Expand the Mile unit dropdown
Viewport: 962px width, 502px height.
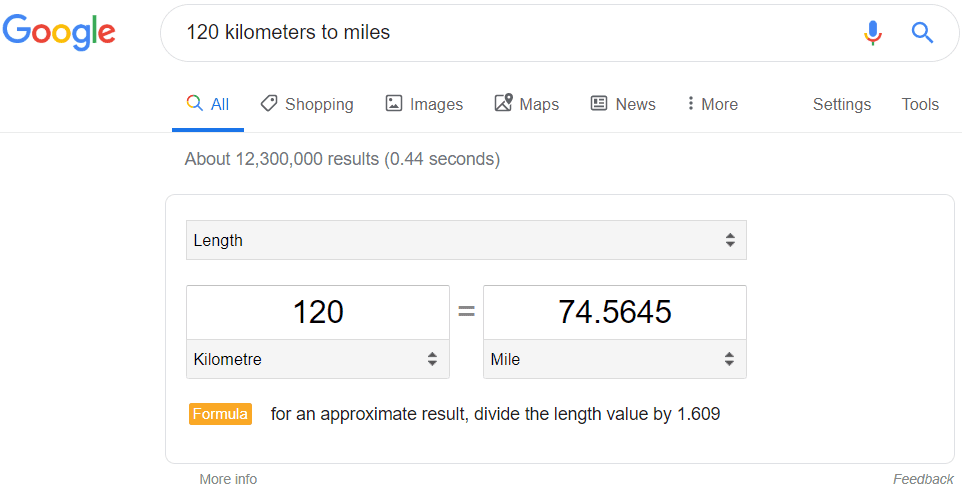tap(615, 359)
